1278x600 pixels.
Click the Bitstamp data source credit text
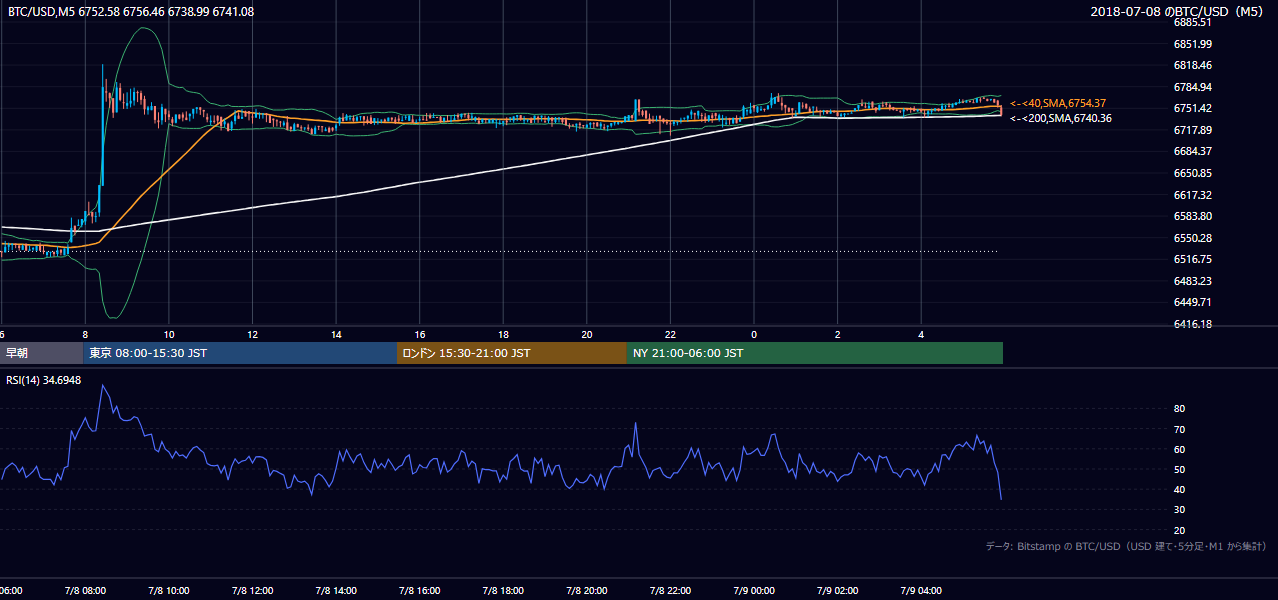[1126, 546]
